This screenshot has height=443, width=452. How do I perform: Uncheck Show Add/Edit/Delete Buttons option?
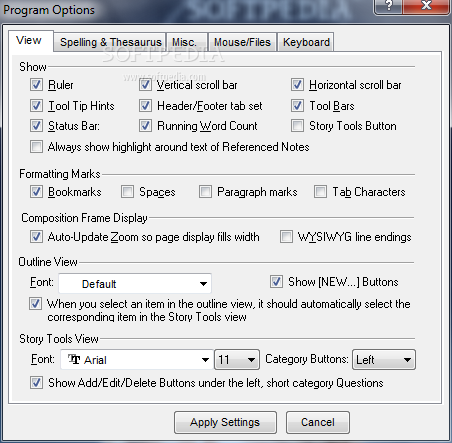point(36,383)
